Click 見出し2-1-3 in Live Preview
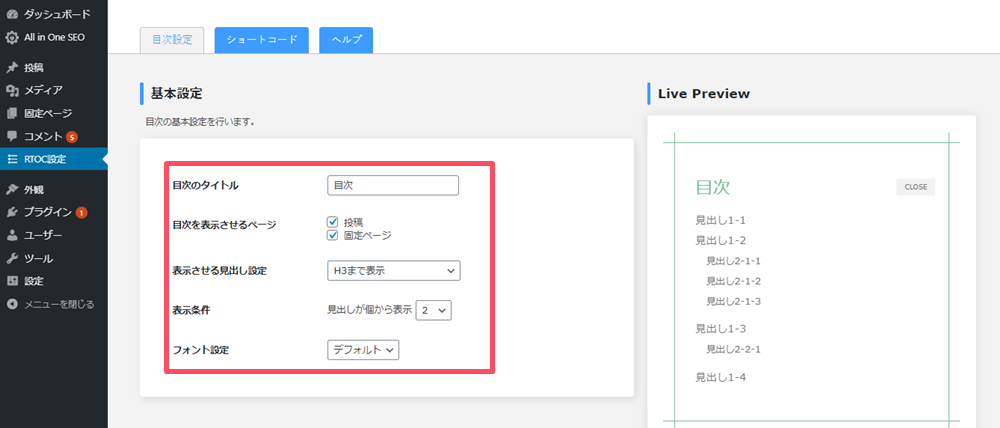 point(733,301)
